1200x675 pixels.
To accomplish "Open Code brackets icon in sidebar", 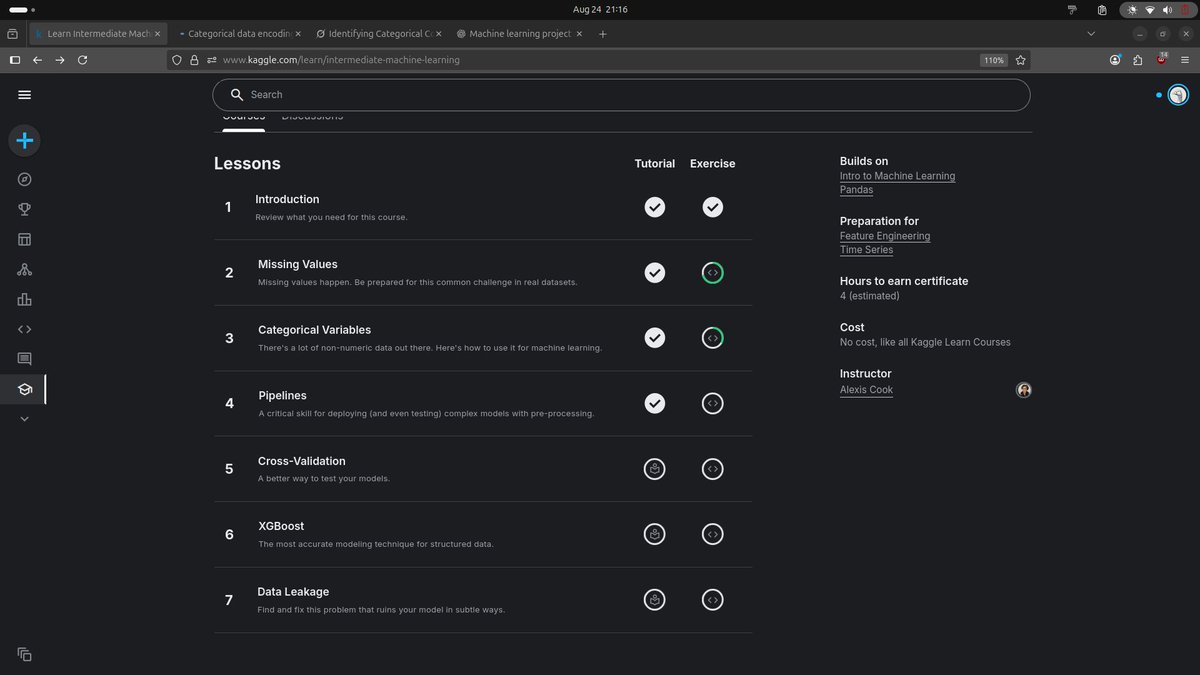I will click(x=25, y=329).
